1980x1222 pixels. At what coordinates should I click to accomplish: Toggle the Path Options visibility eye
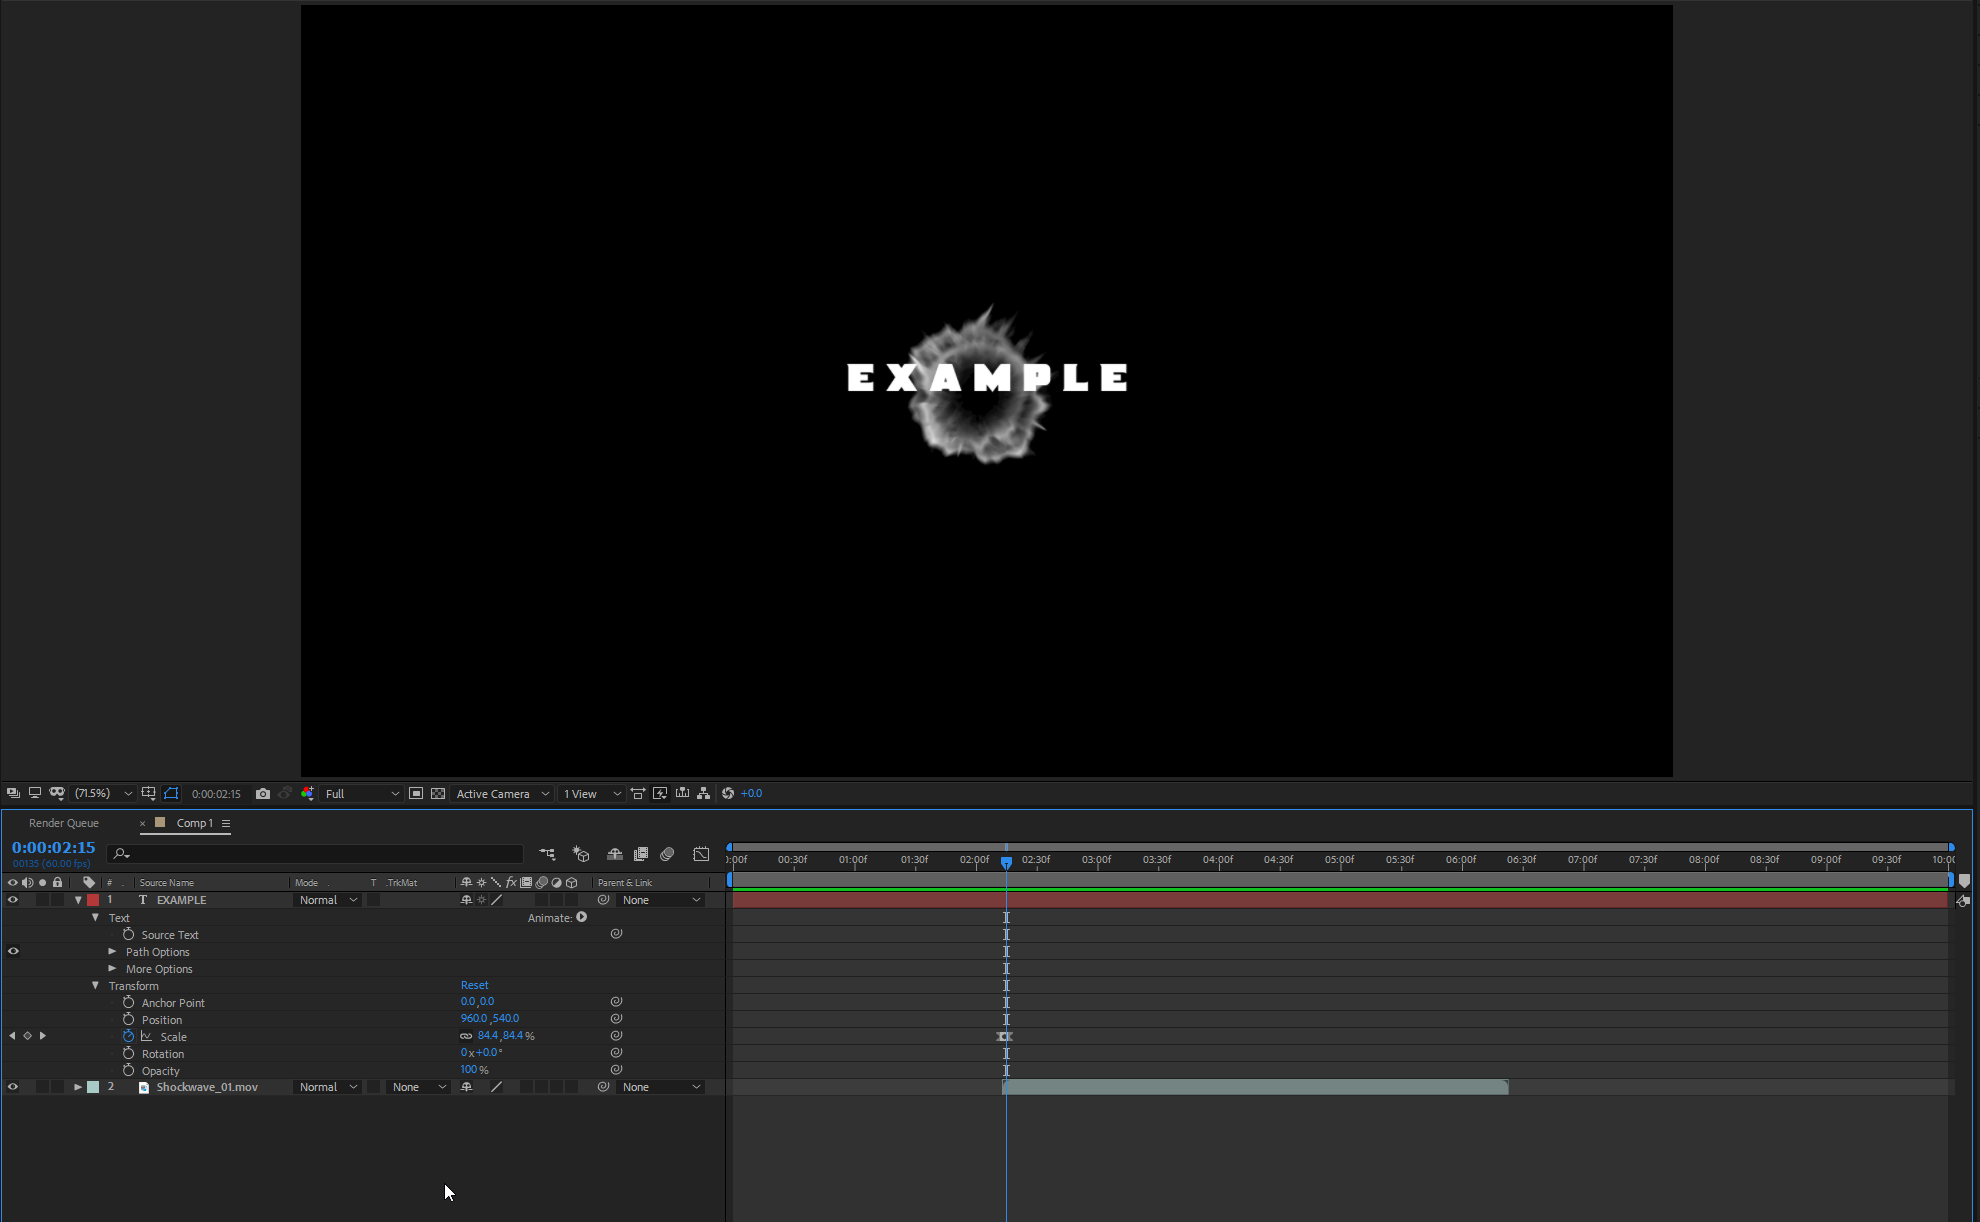(13, 952)
